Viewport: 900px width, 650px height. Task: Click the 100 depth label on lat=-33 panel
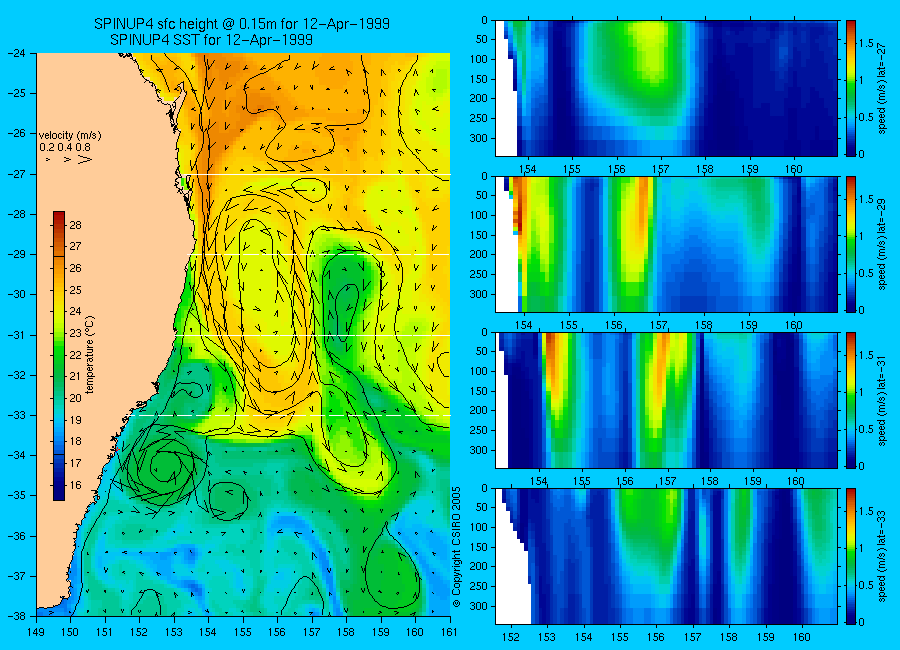(x=478, y=527)
